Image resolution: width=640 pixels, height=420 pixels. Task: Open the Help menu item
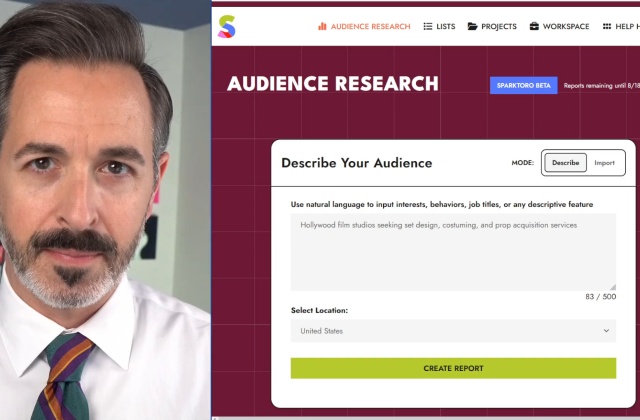[621, 27]
